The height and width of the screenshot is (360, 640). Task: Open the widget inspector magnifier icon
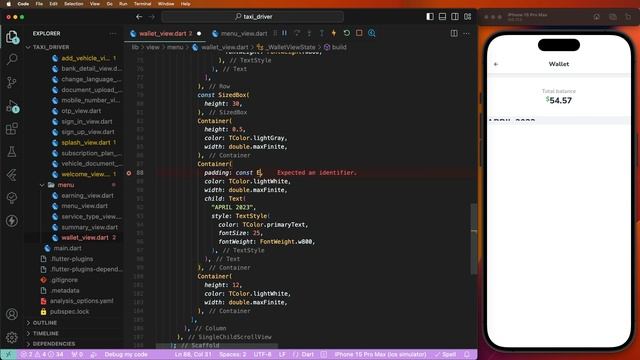(372, 33)
